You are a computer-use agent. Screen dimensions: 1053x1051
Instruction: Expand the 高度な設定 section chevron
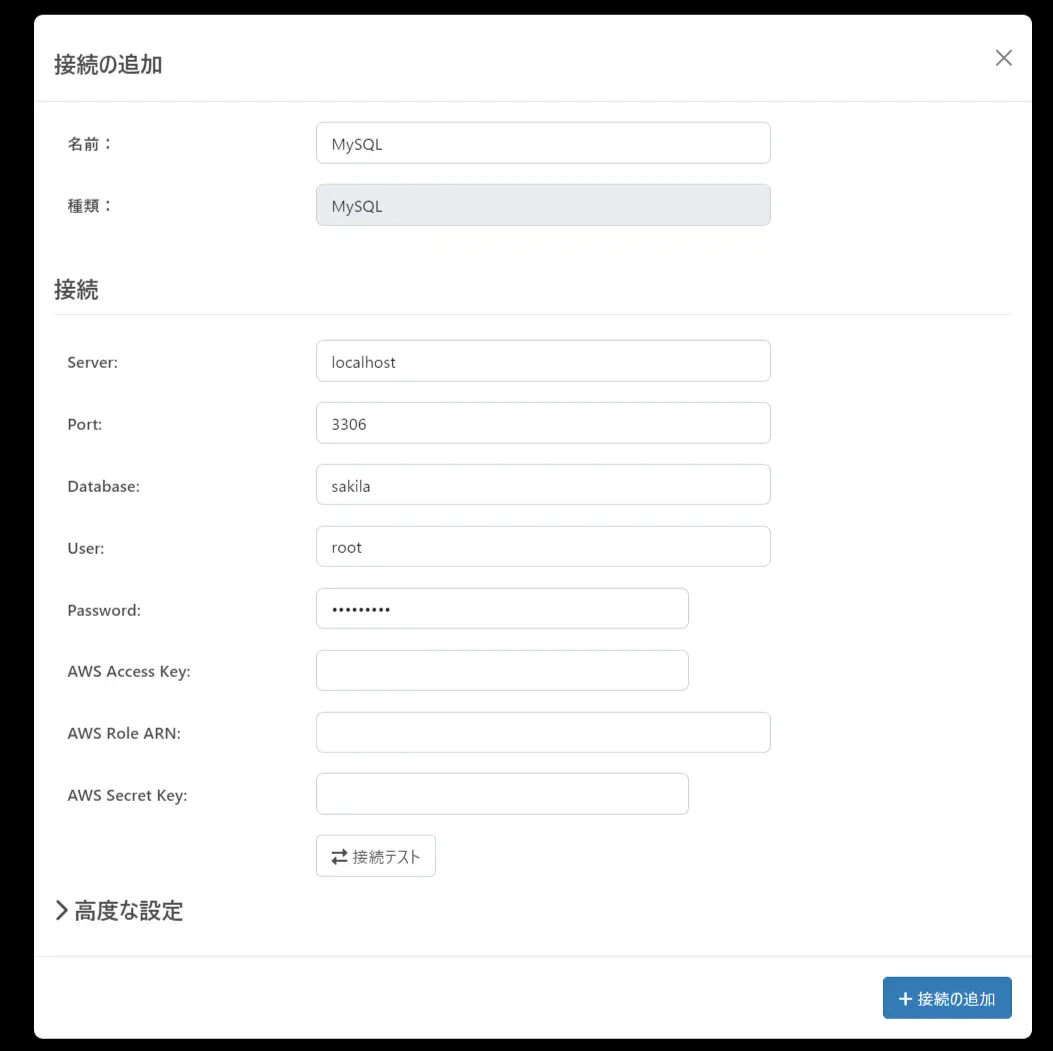coord(61,910)
